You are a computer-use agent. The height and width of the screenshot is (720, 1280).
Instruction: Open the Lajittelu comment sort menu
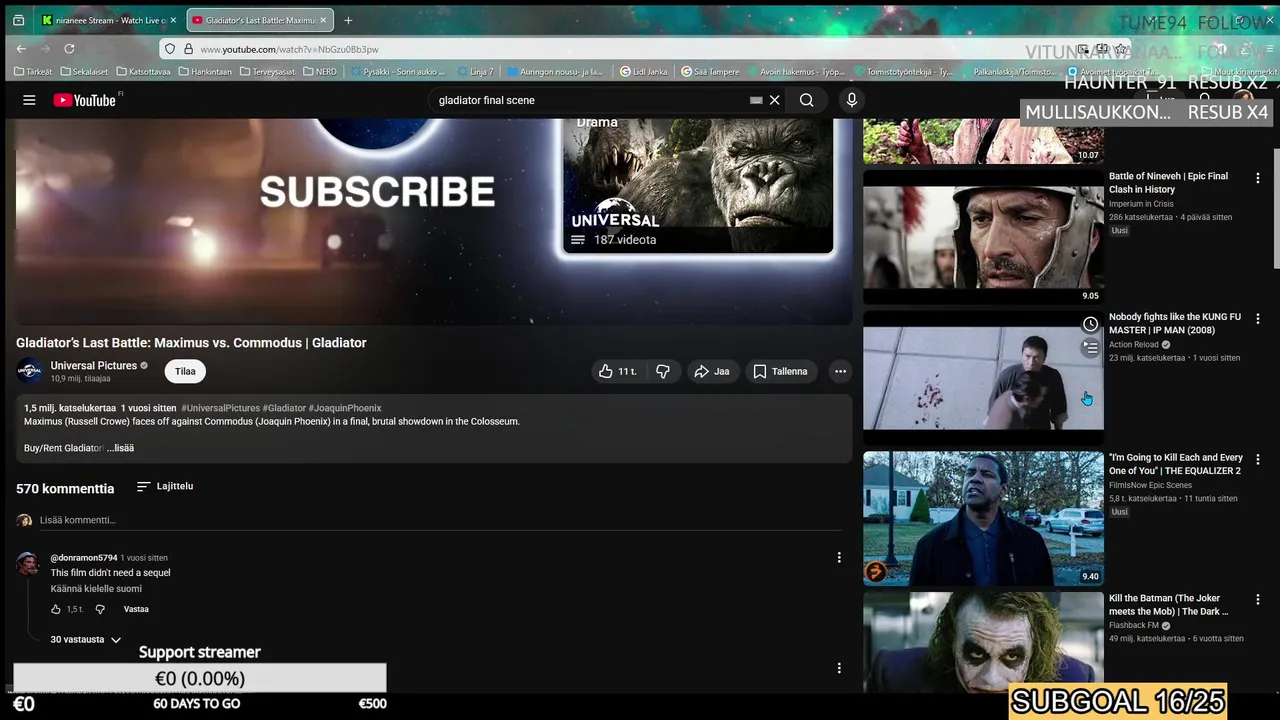pos(165,486)
